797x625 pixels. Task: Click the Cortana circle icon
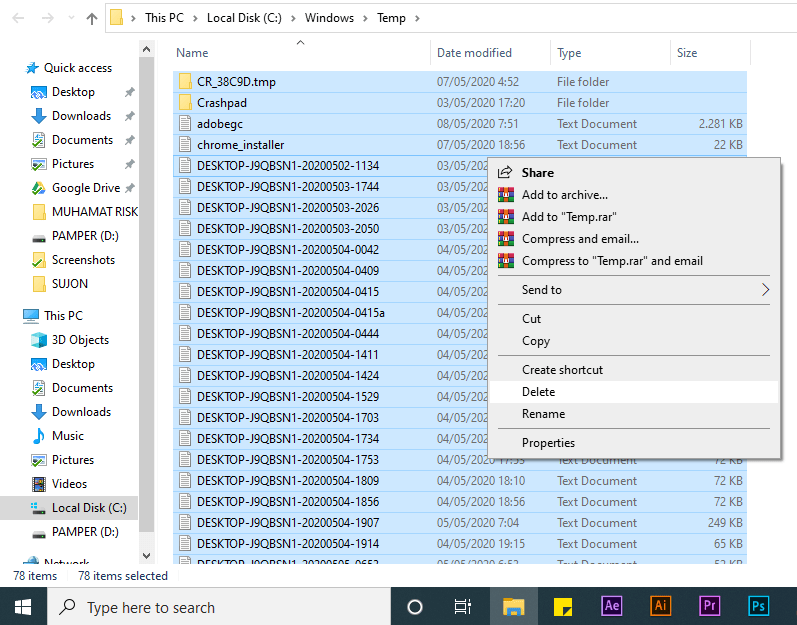415,607
